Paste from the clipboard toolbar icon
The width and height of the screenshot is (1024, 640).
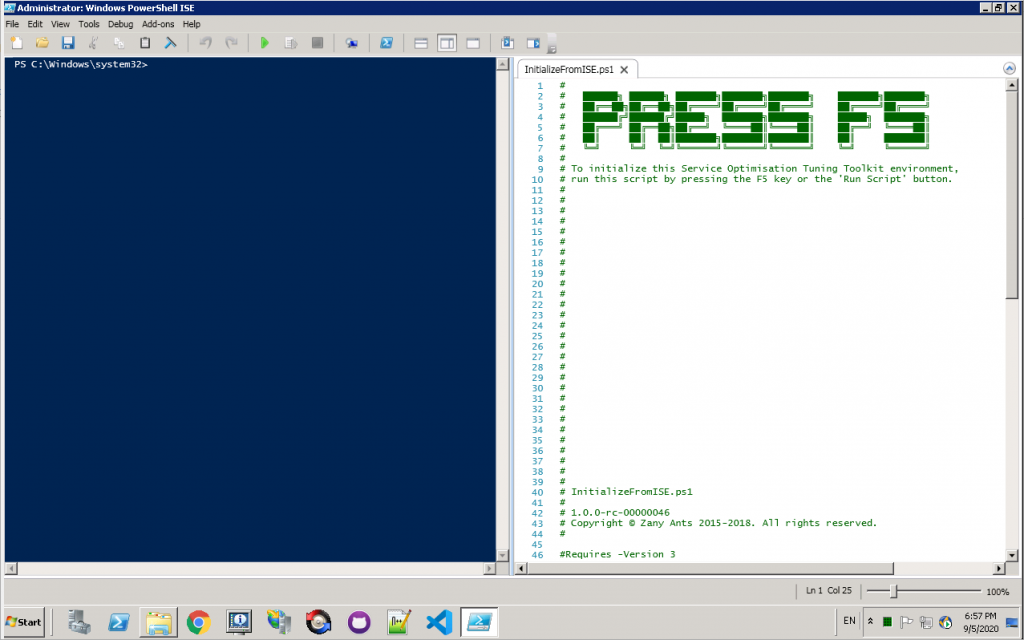tap(145, 43)
